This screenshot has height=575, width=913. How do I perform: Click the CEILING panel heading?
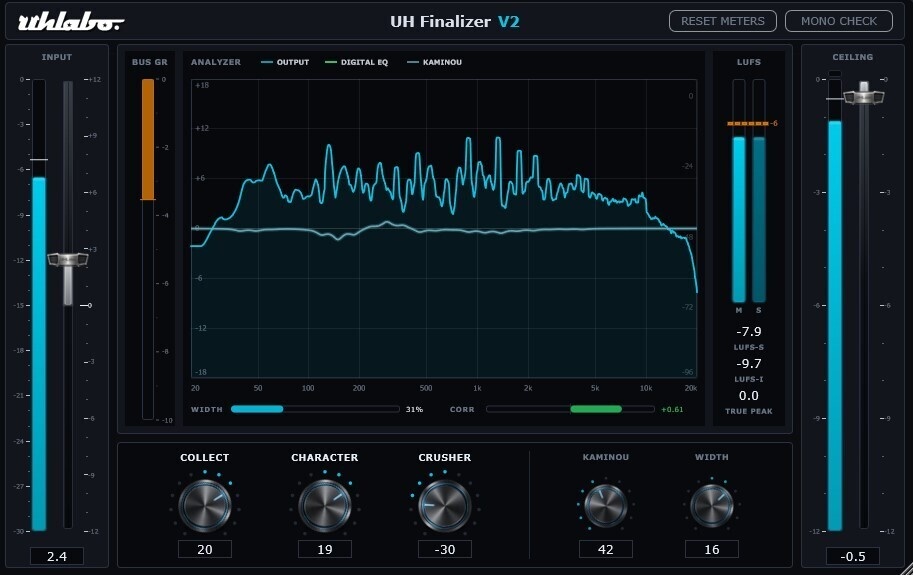pyautogui.click(x=852, y=57)
